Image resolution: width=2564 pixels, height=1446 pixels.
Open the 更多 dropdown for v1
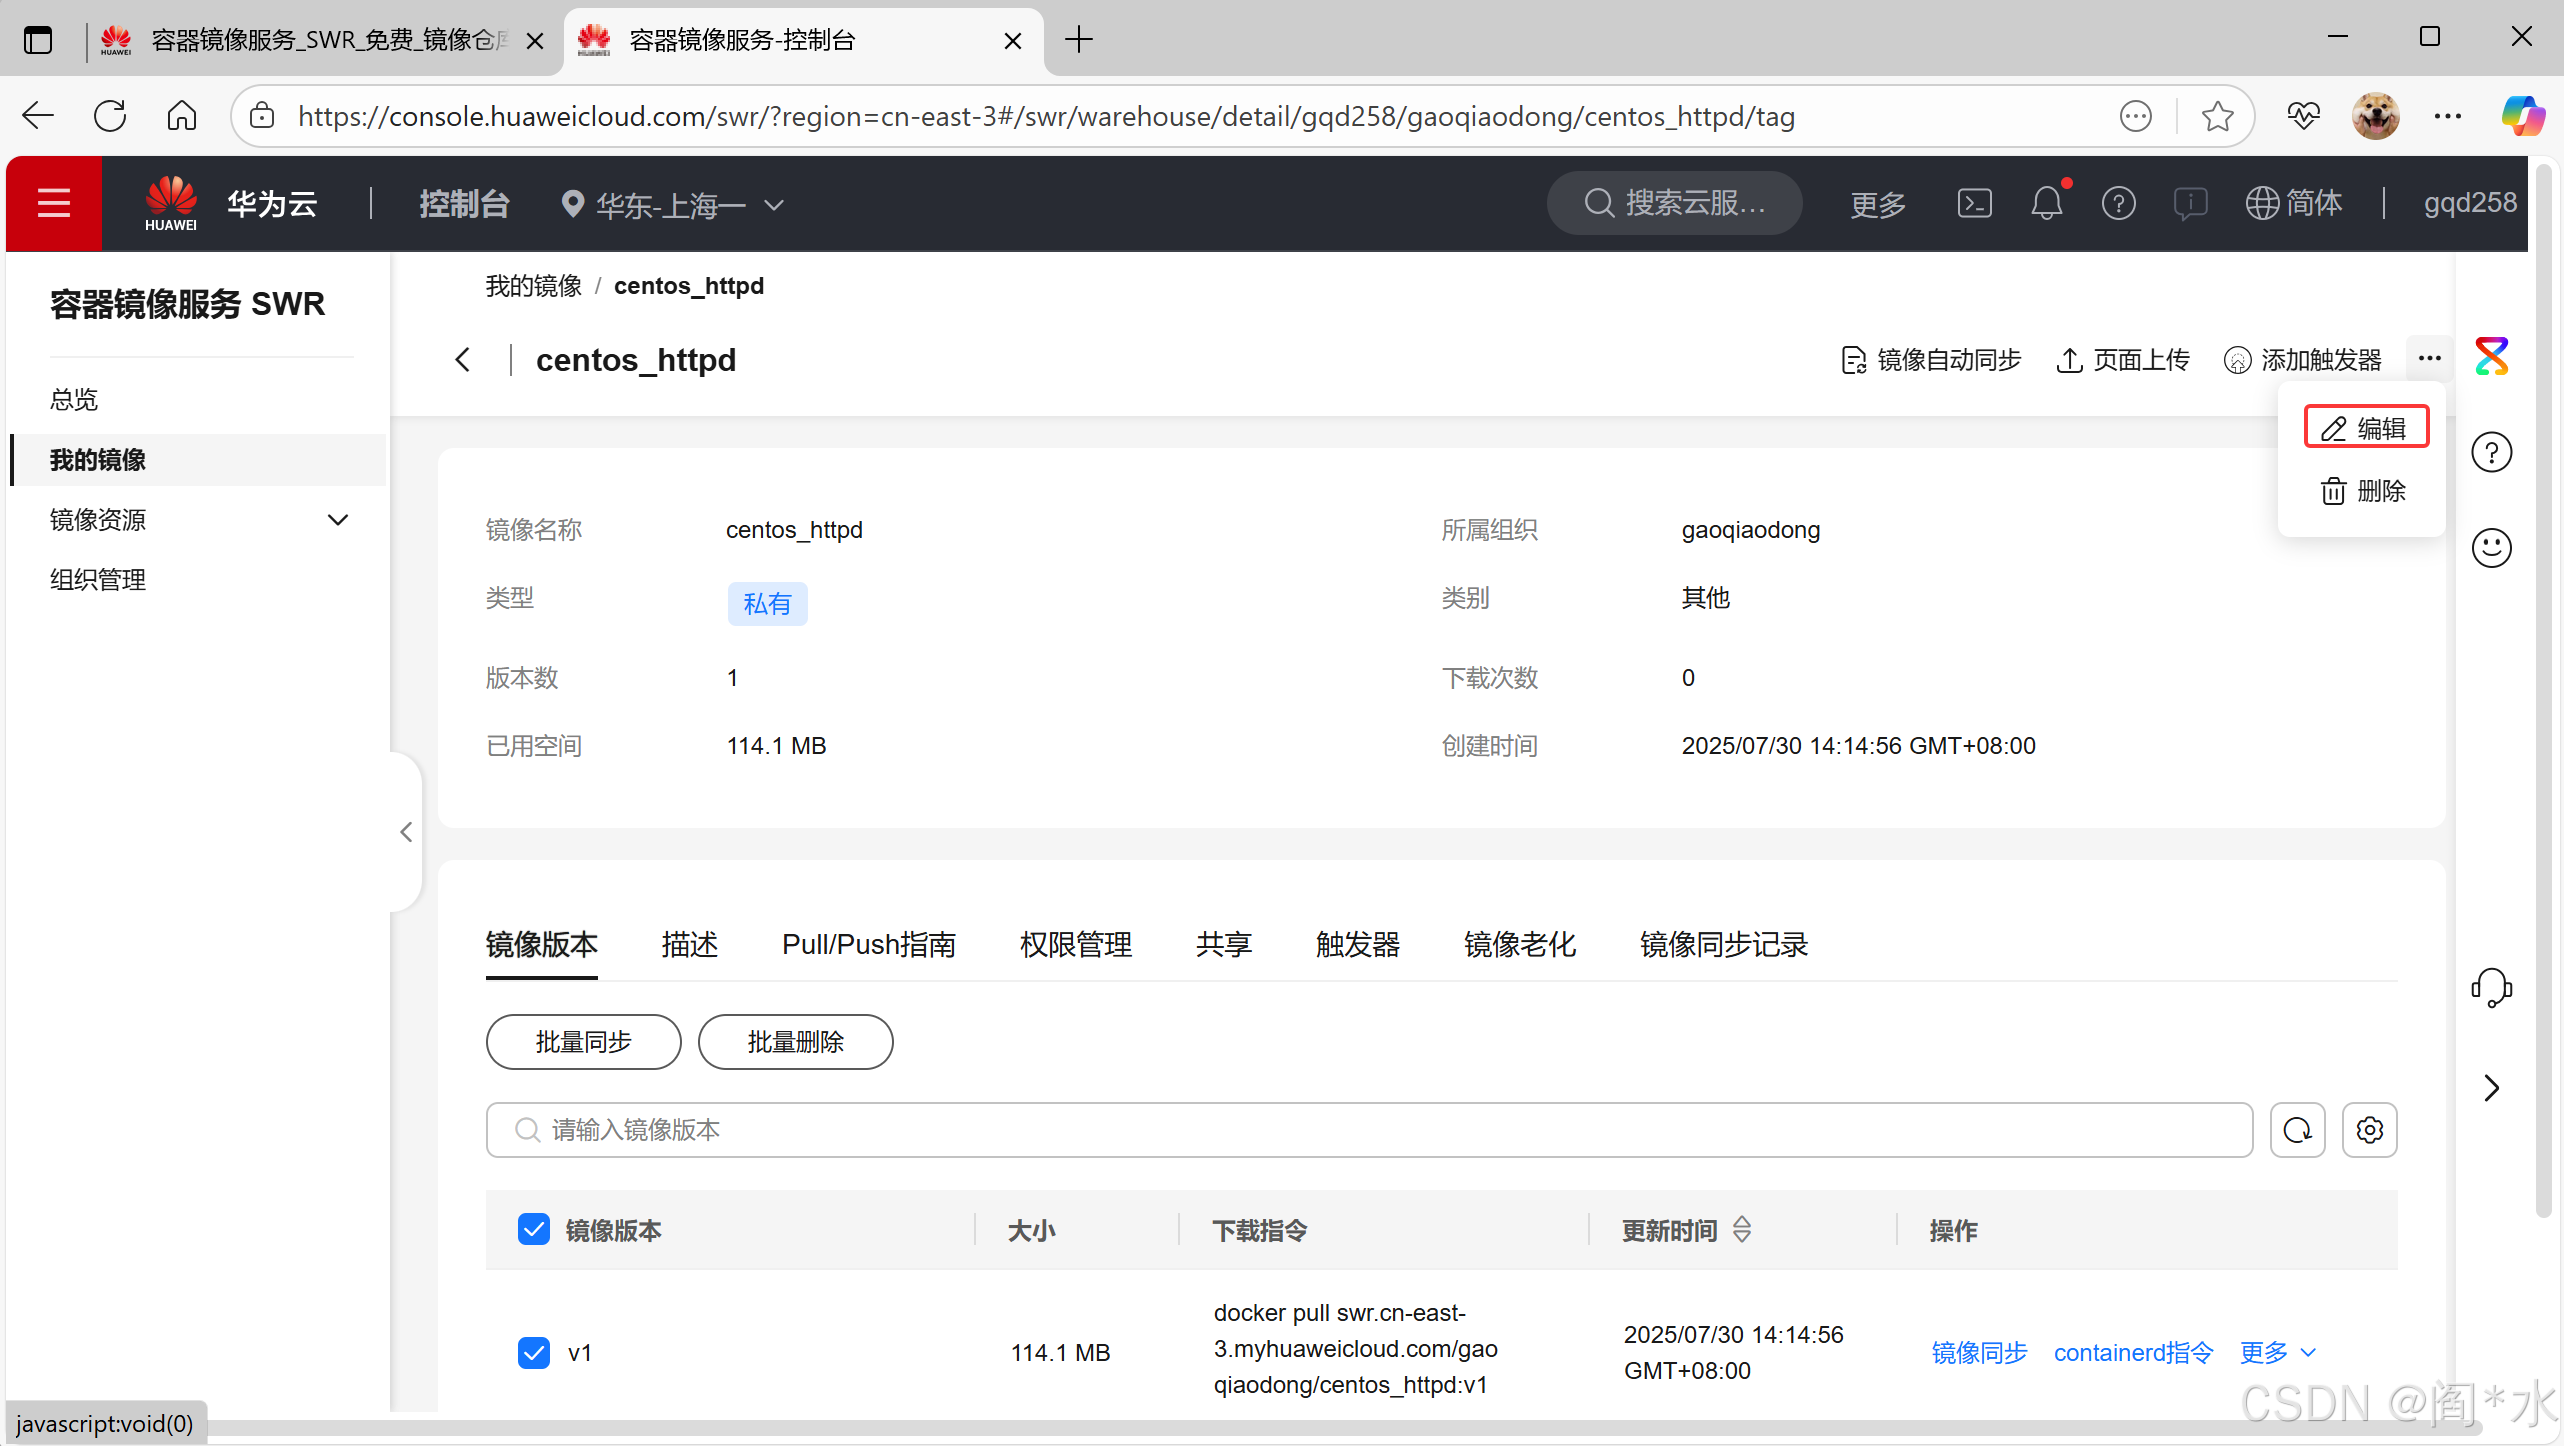tap(2277, 1353)
